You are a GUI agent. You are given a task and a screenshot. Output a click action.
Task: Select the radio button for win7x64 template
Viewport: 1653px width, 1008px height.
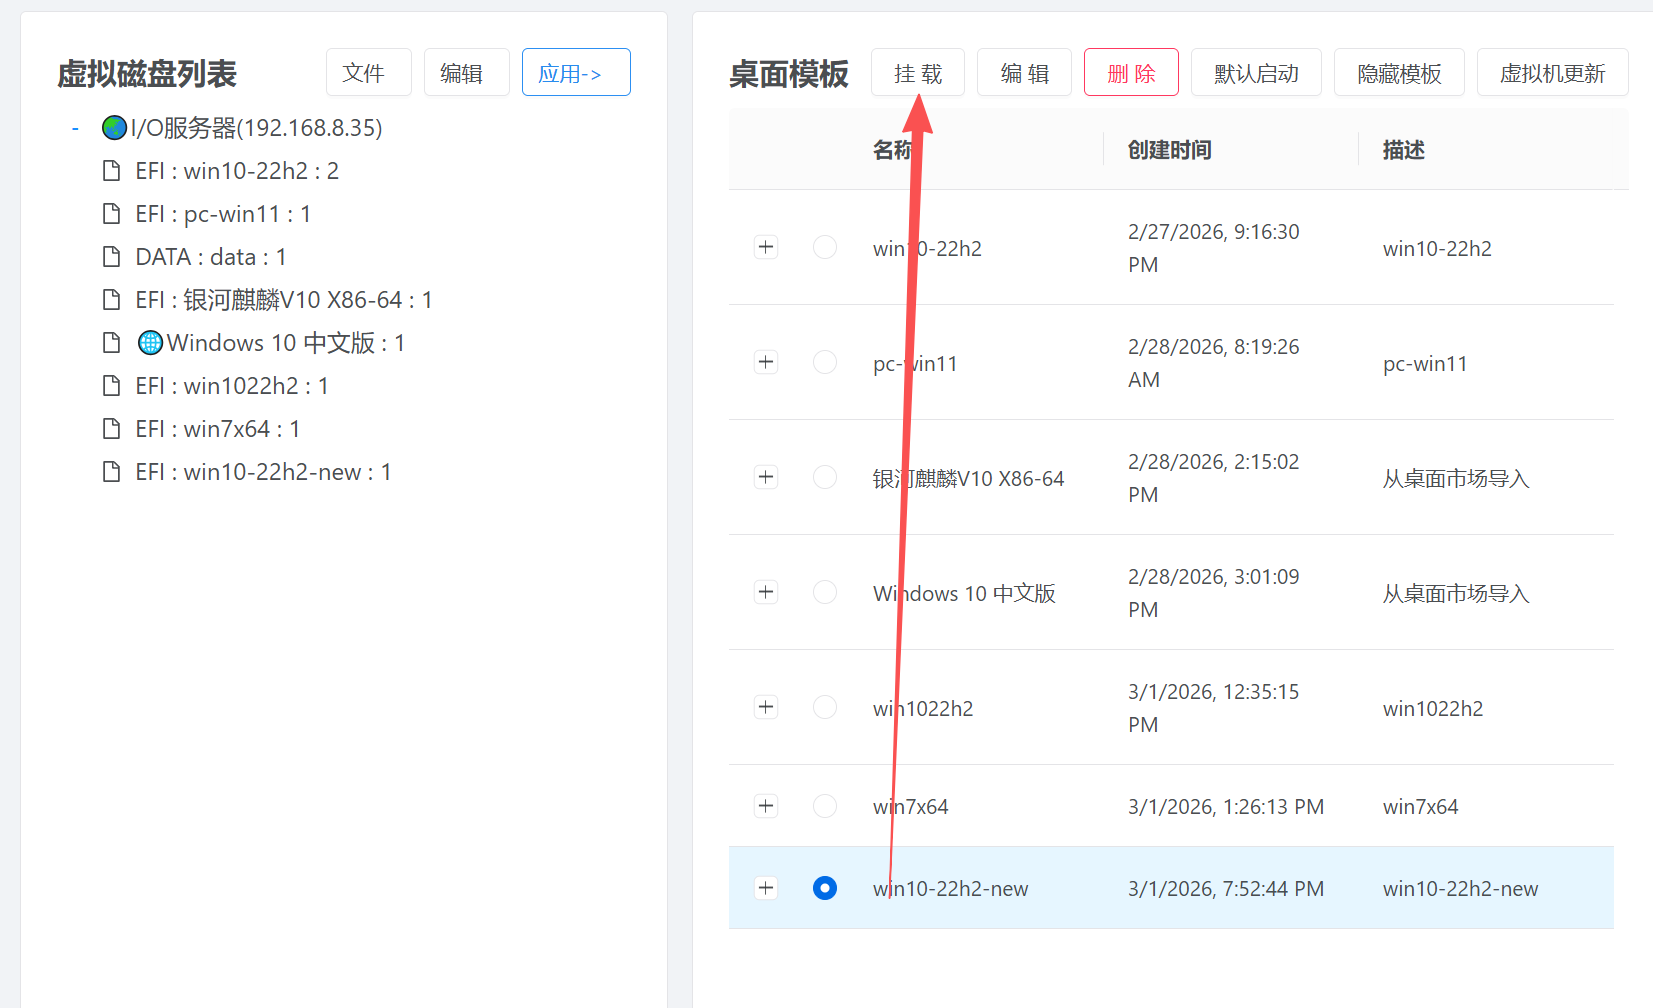pos(825,806)
